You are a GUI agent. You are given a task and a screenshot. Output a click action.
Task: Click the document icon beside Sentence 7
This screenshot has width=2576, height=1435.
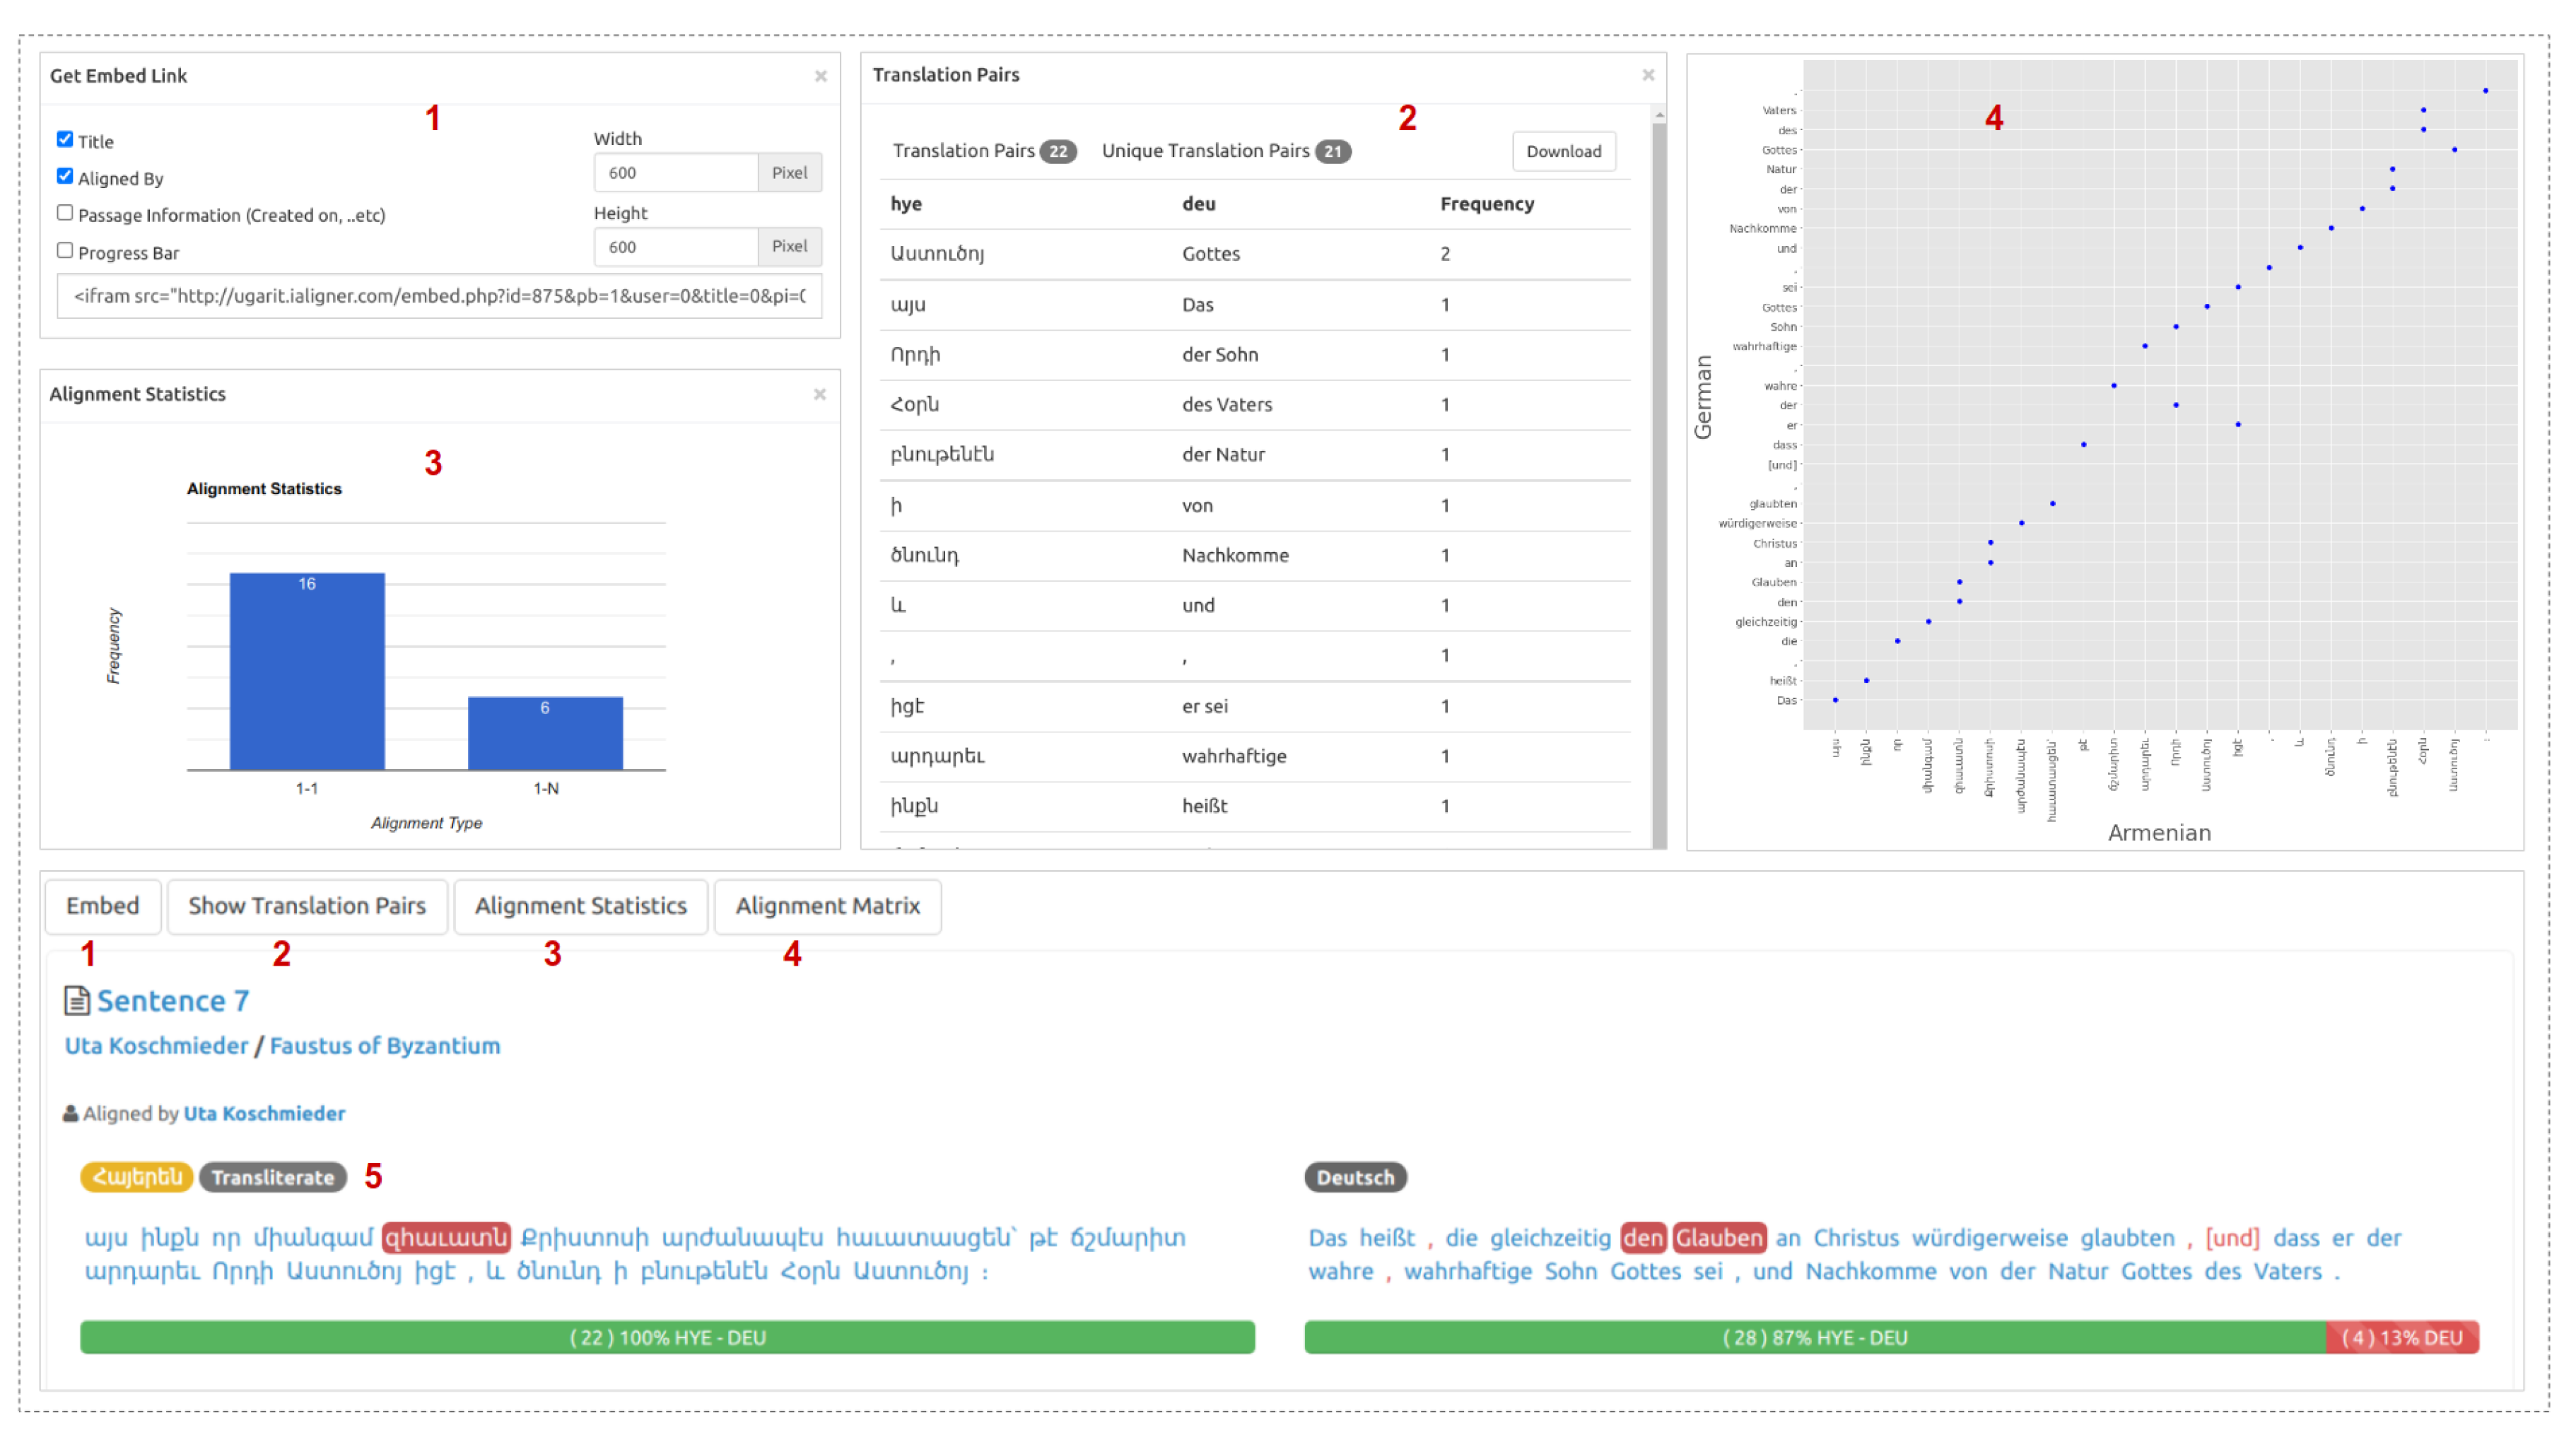tap(76, 1000)
